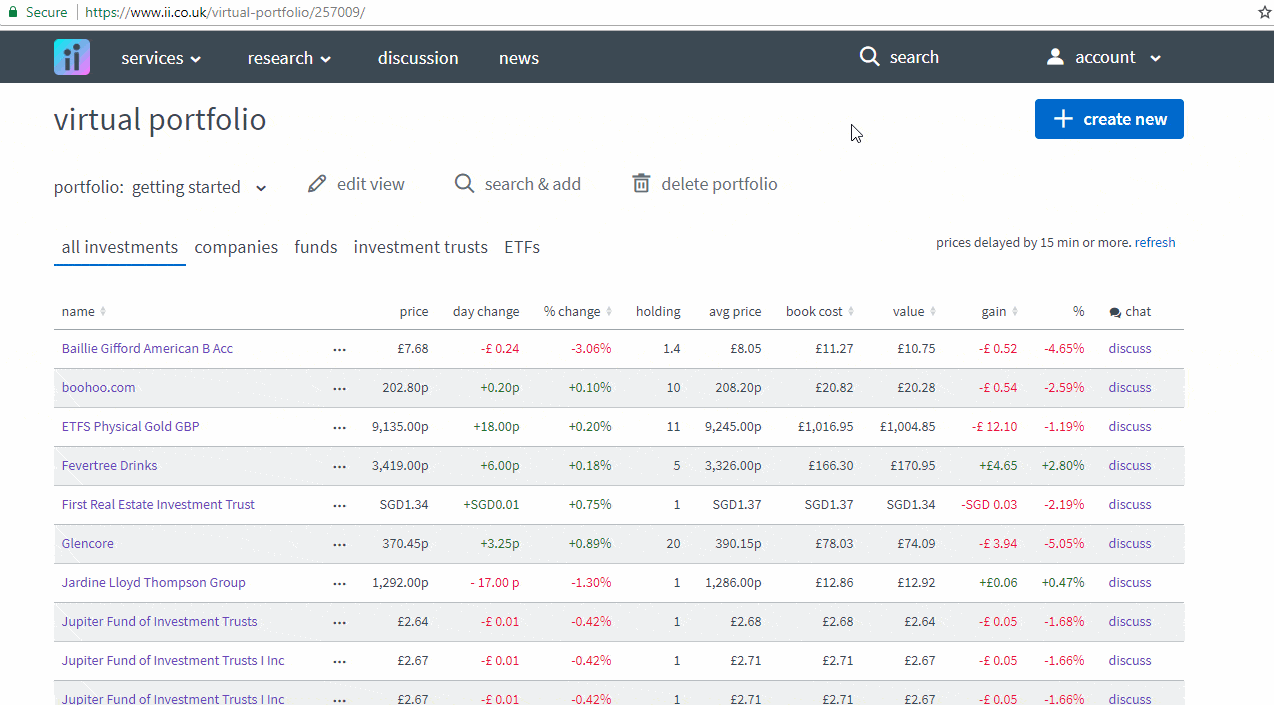Screen dimensions: 1274x705
Task: Expand the services menu
Action: [161, 58]
